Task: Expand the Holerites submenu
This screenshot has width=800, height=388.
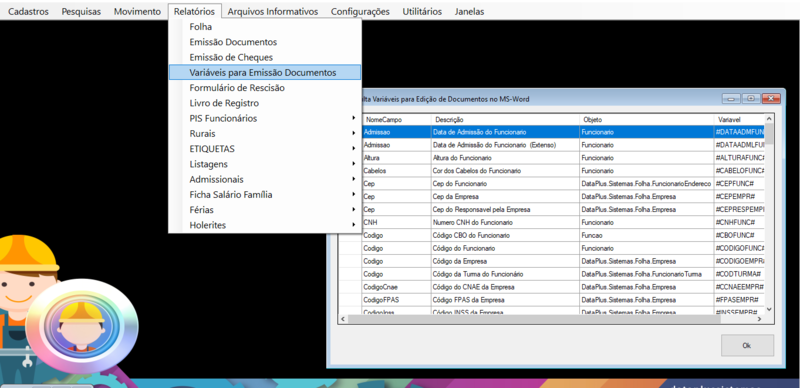Action: click(x=265, y=225)
